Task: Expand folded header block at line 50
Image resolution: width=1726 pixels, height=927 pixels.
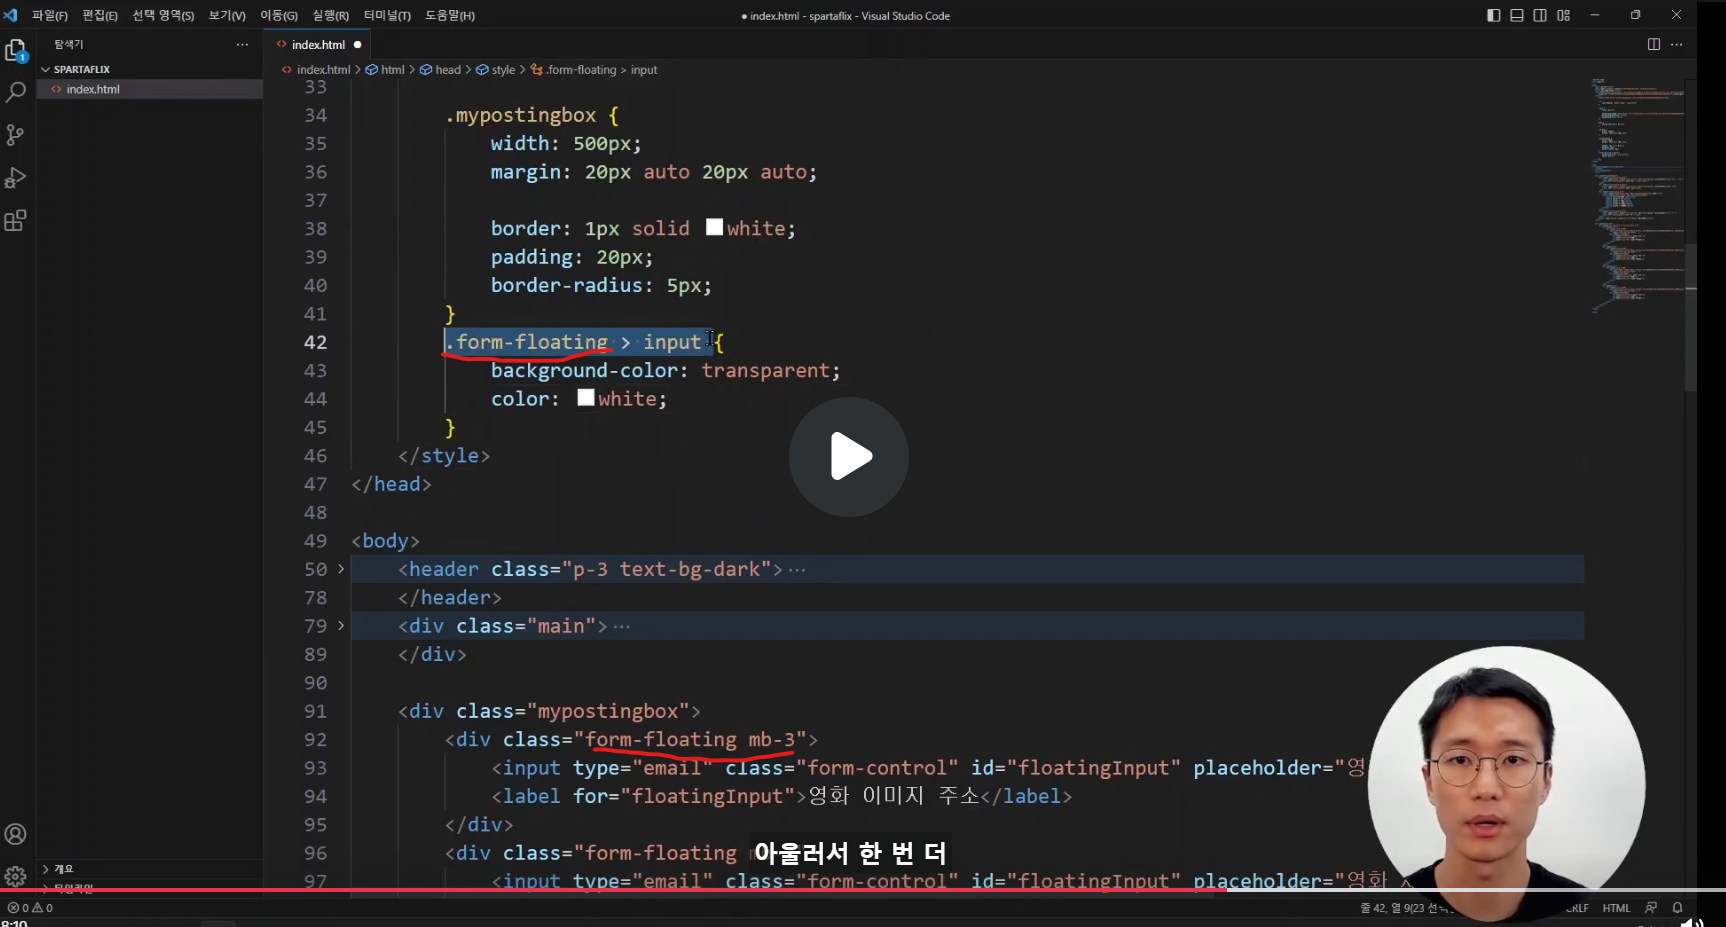Action: coord(341,569)
